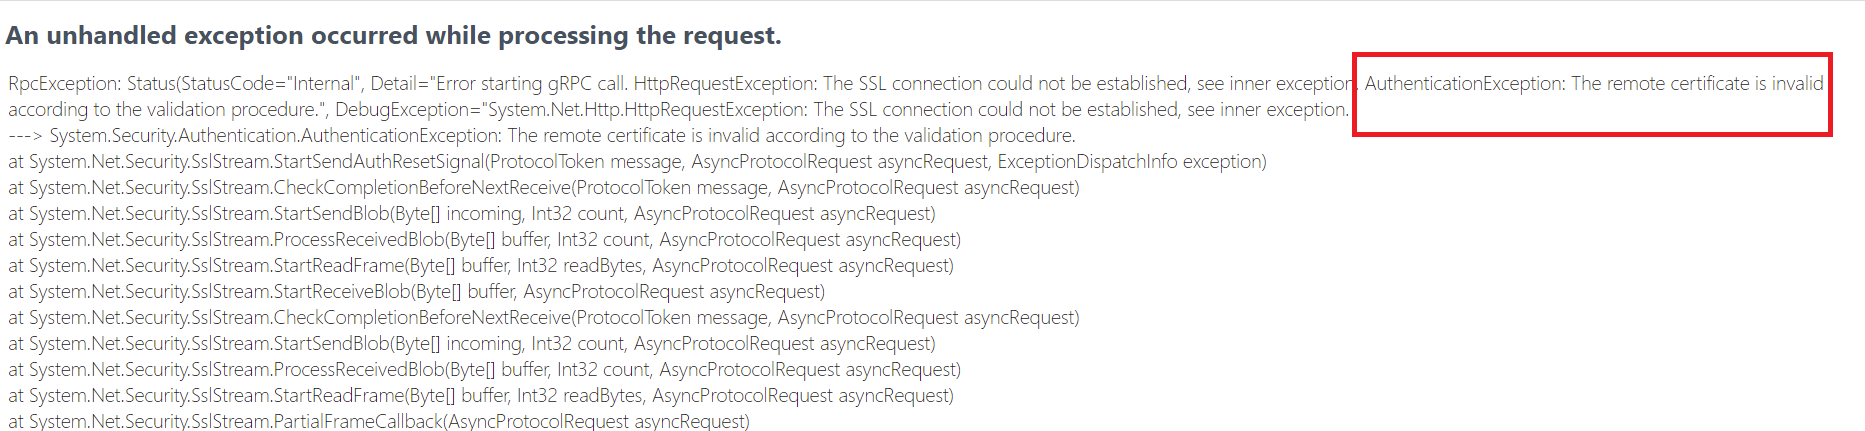
Task: Click the second StartReadFrame stack frame
Action: (x=481, y=396)
